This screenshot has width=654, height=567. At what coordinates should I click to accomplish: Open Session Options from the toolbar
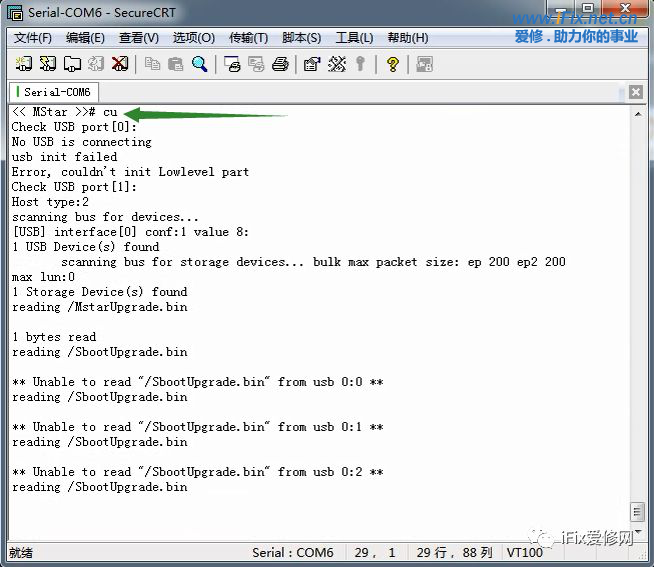click(311, 64)
